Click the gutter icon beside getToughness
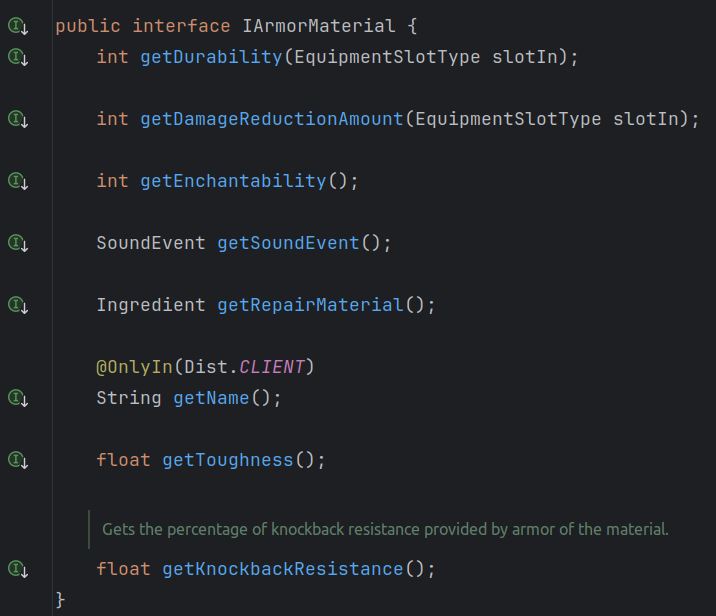The width and height of the screenshot is (716, 616). [x=18, y=460]
